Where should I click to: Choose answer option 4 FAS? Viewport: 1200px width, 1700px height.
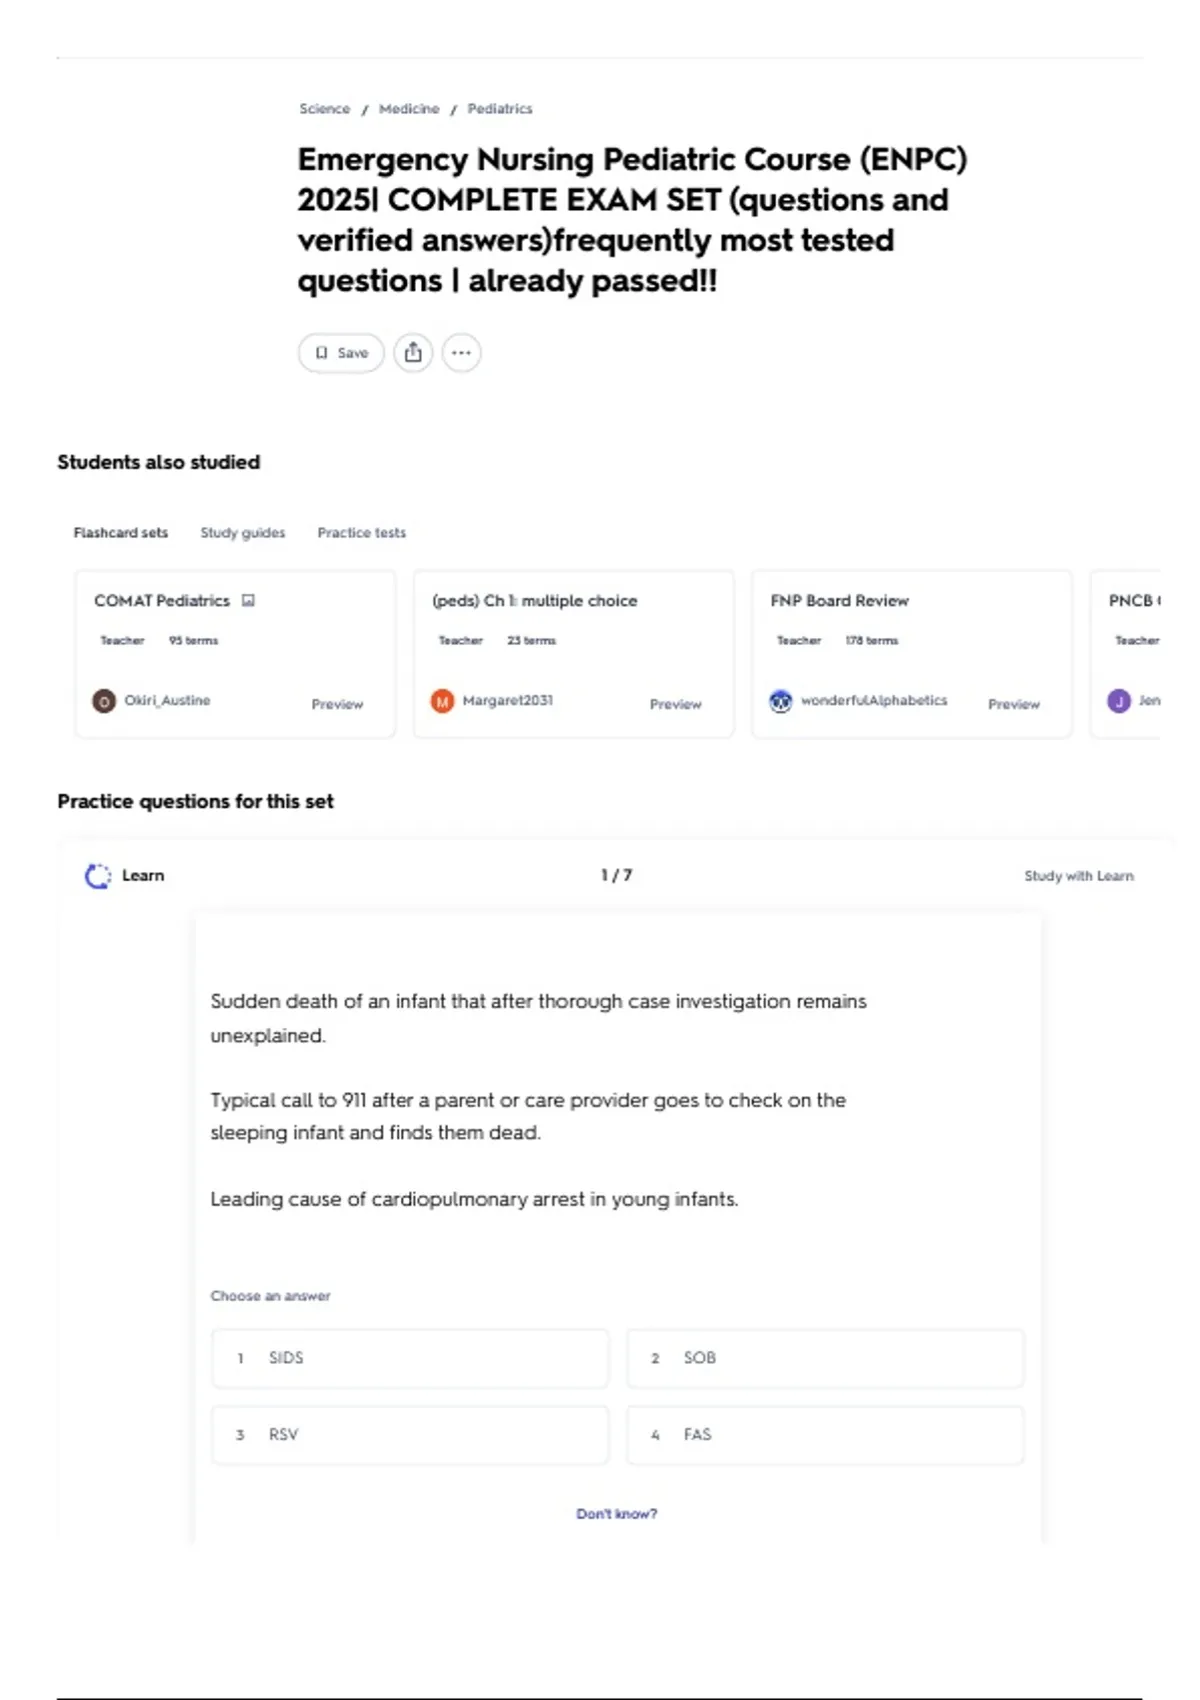(x=825, y=1435)
